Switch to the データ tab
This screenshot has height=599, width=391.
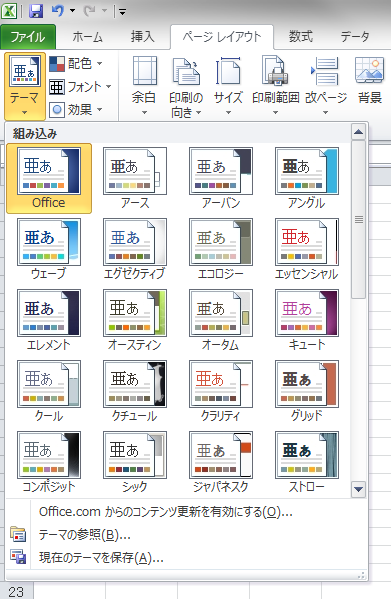coord(355,37)
